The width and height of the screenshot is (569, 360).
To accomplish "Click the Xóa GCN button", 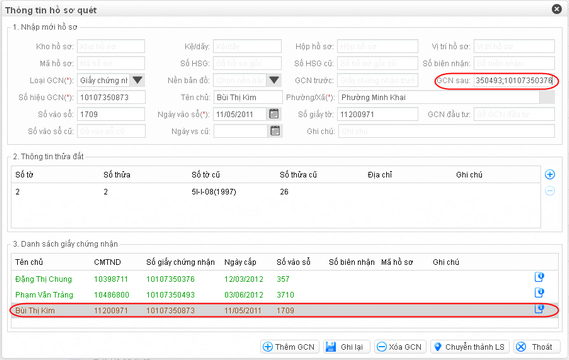I will [x=400, y=347].
